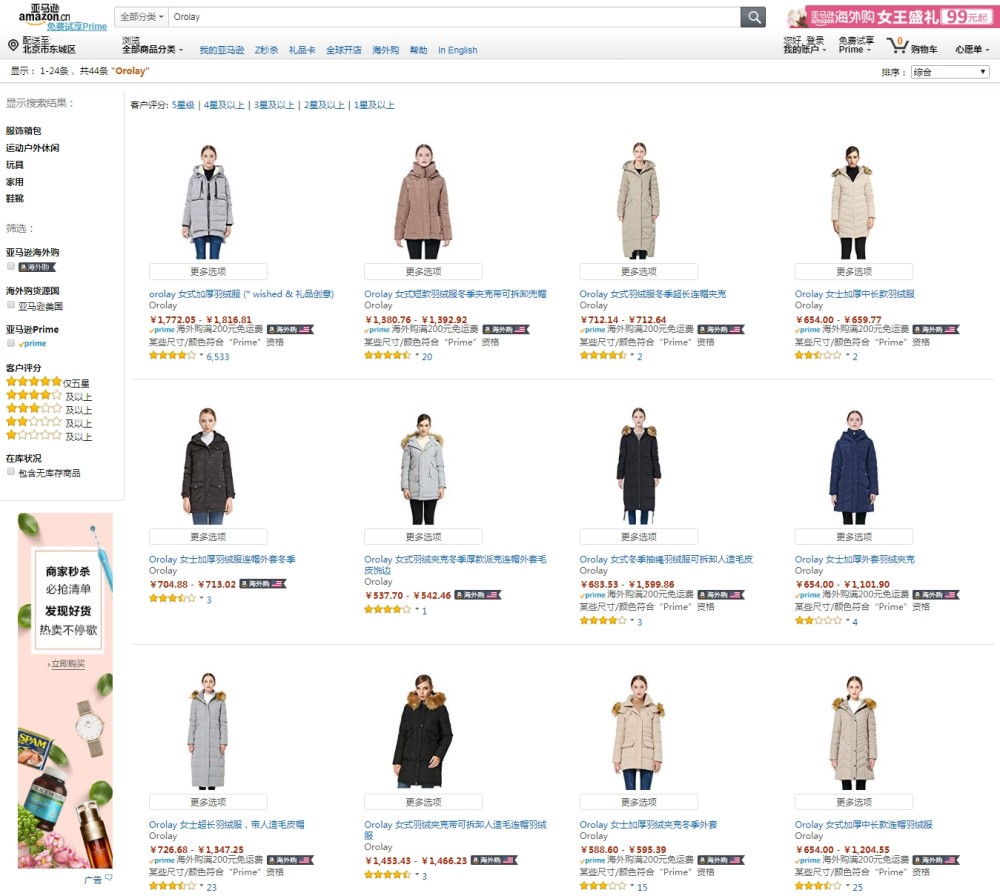Open thumbnail of long grey fur-hood coat
1000x896 pixels.
208,731
